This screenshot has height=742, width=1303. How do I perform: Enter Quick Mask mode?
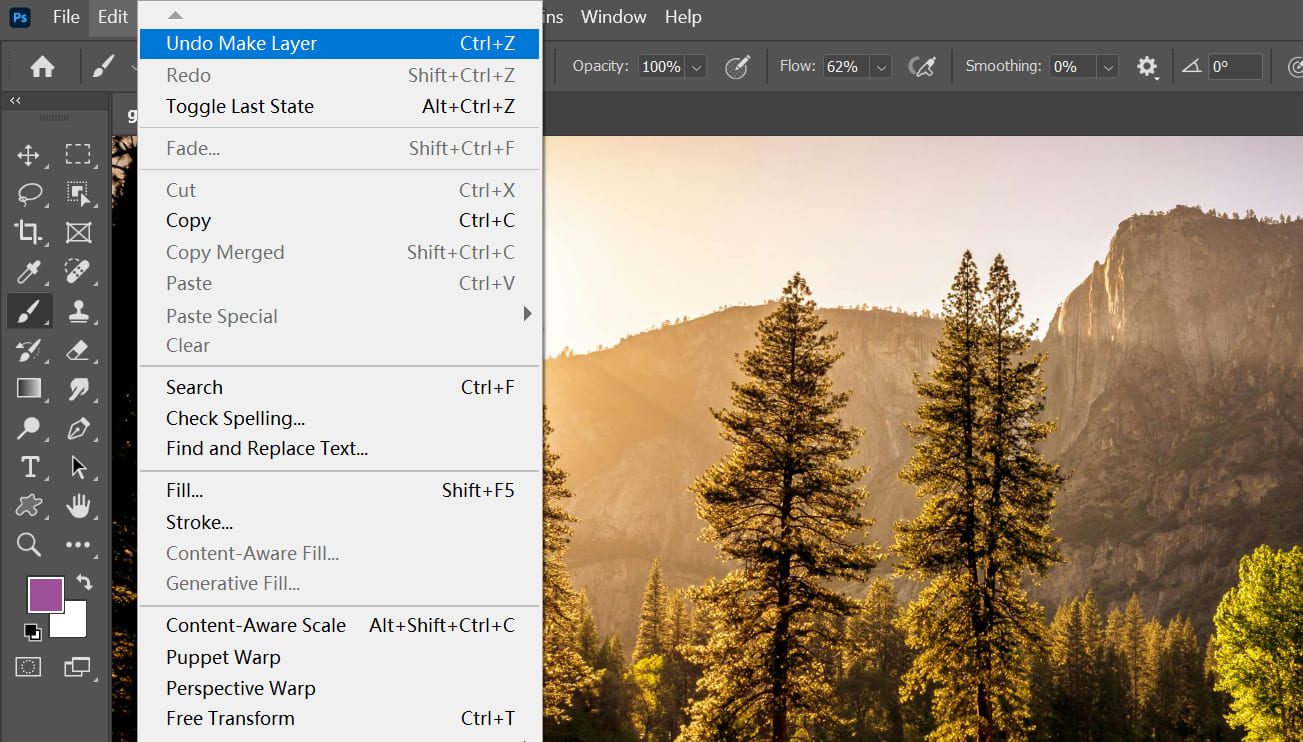[x=28, y=666]
